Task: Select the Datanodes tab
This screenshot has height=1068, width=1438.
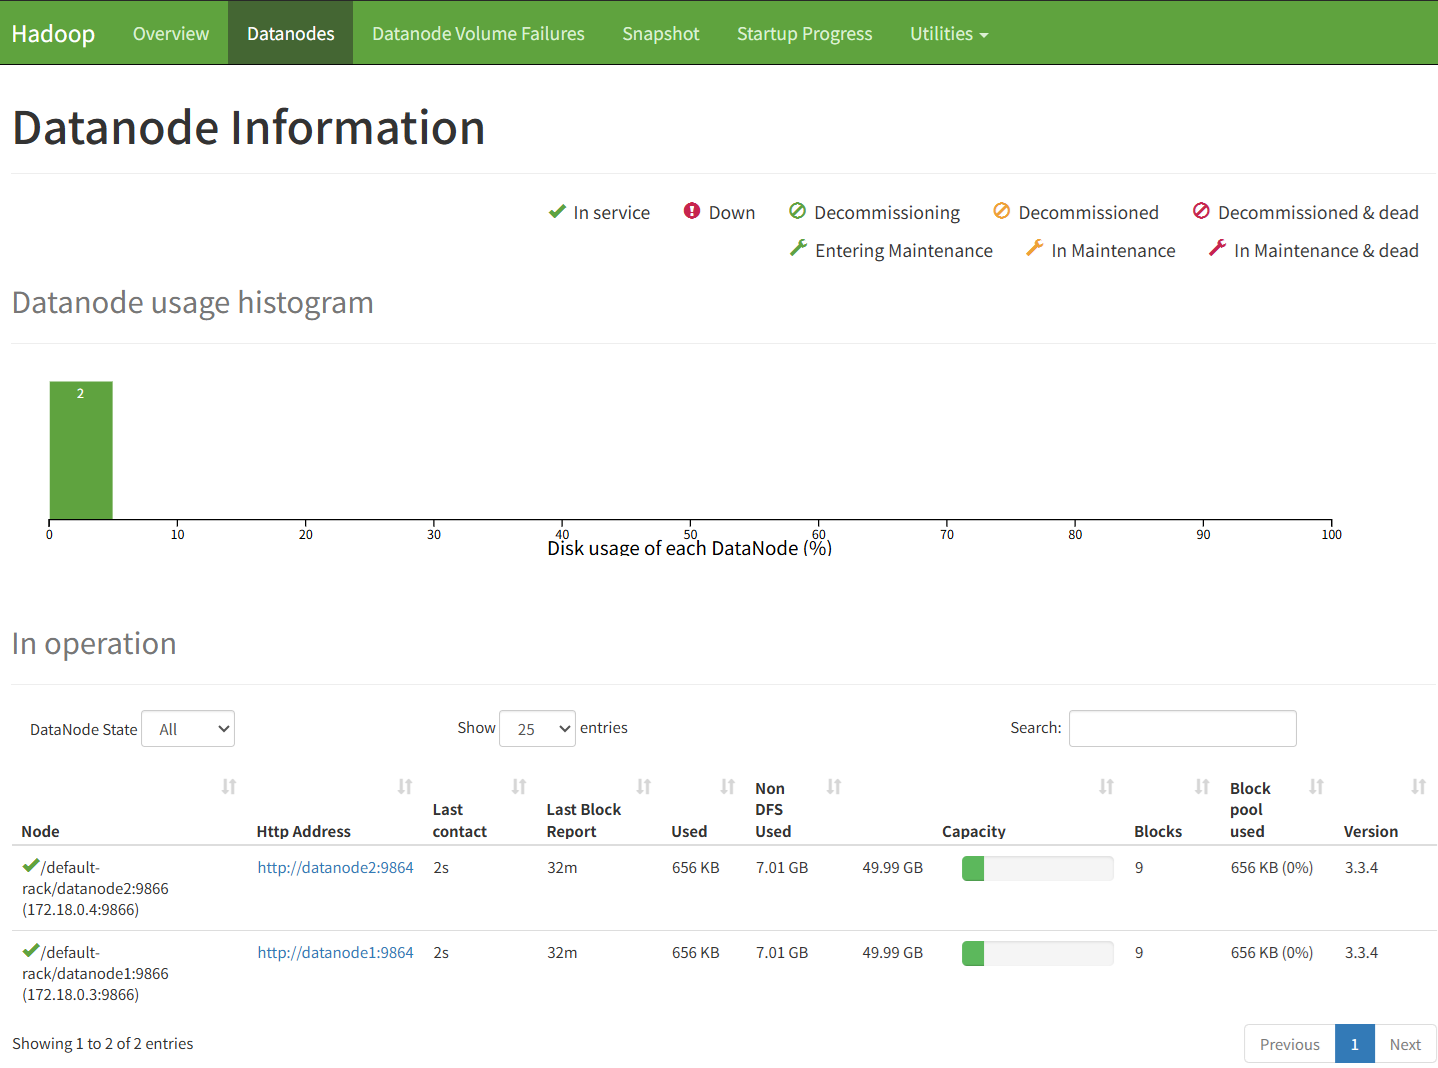Action: pyautogui.click(x=291, y=34)
